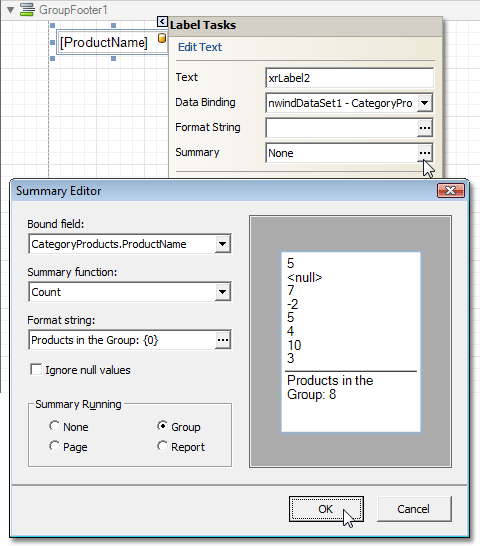480x546 pixels.
Task: Enable Ignore null values checkbox
Action: (36, 369)
